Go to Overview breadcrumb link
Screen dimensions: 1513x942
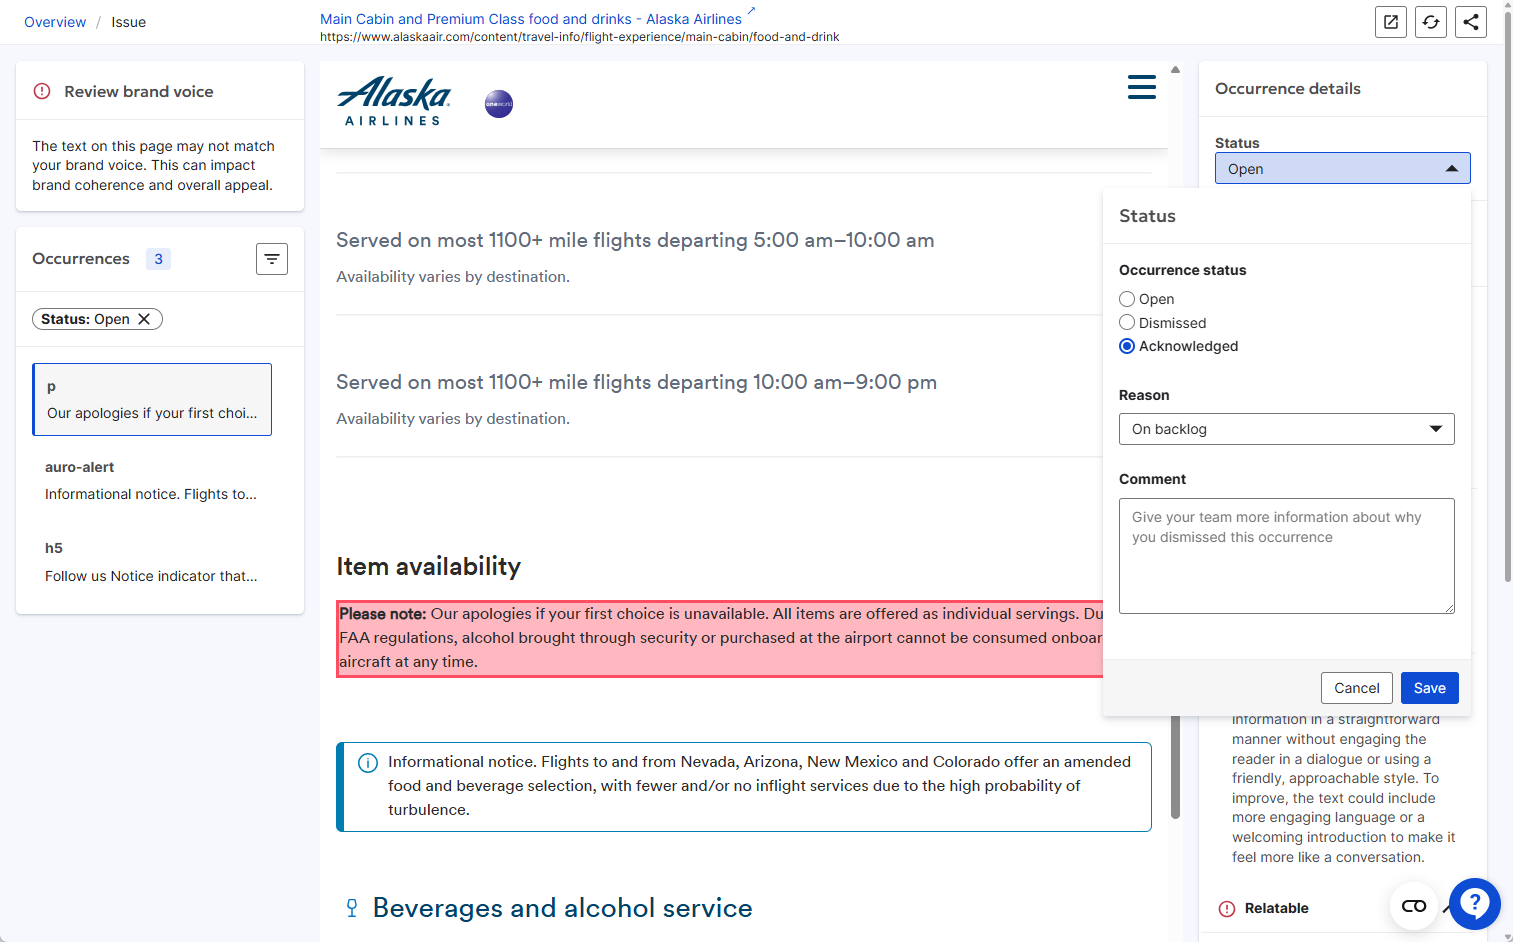pyautogui.click(x=55, y=22)
